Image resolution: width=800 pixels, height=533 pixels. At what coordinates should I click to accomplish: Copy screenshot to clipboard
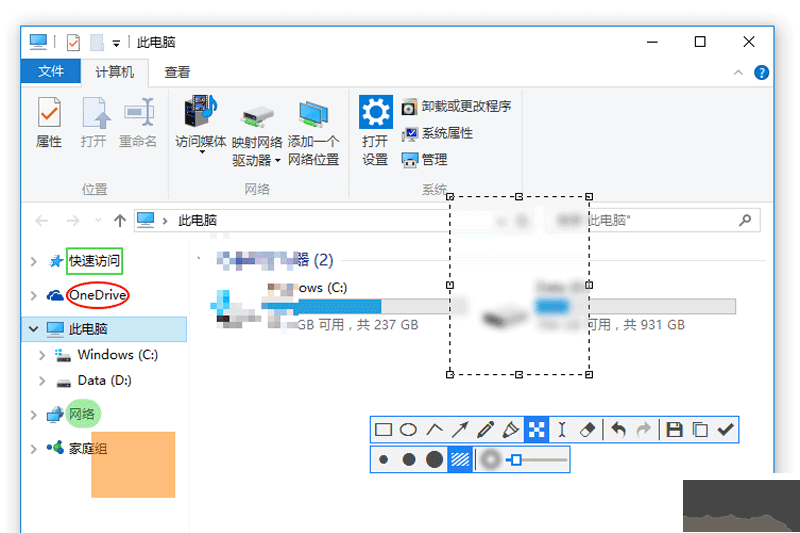tap(700, 430)
